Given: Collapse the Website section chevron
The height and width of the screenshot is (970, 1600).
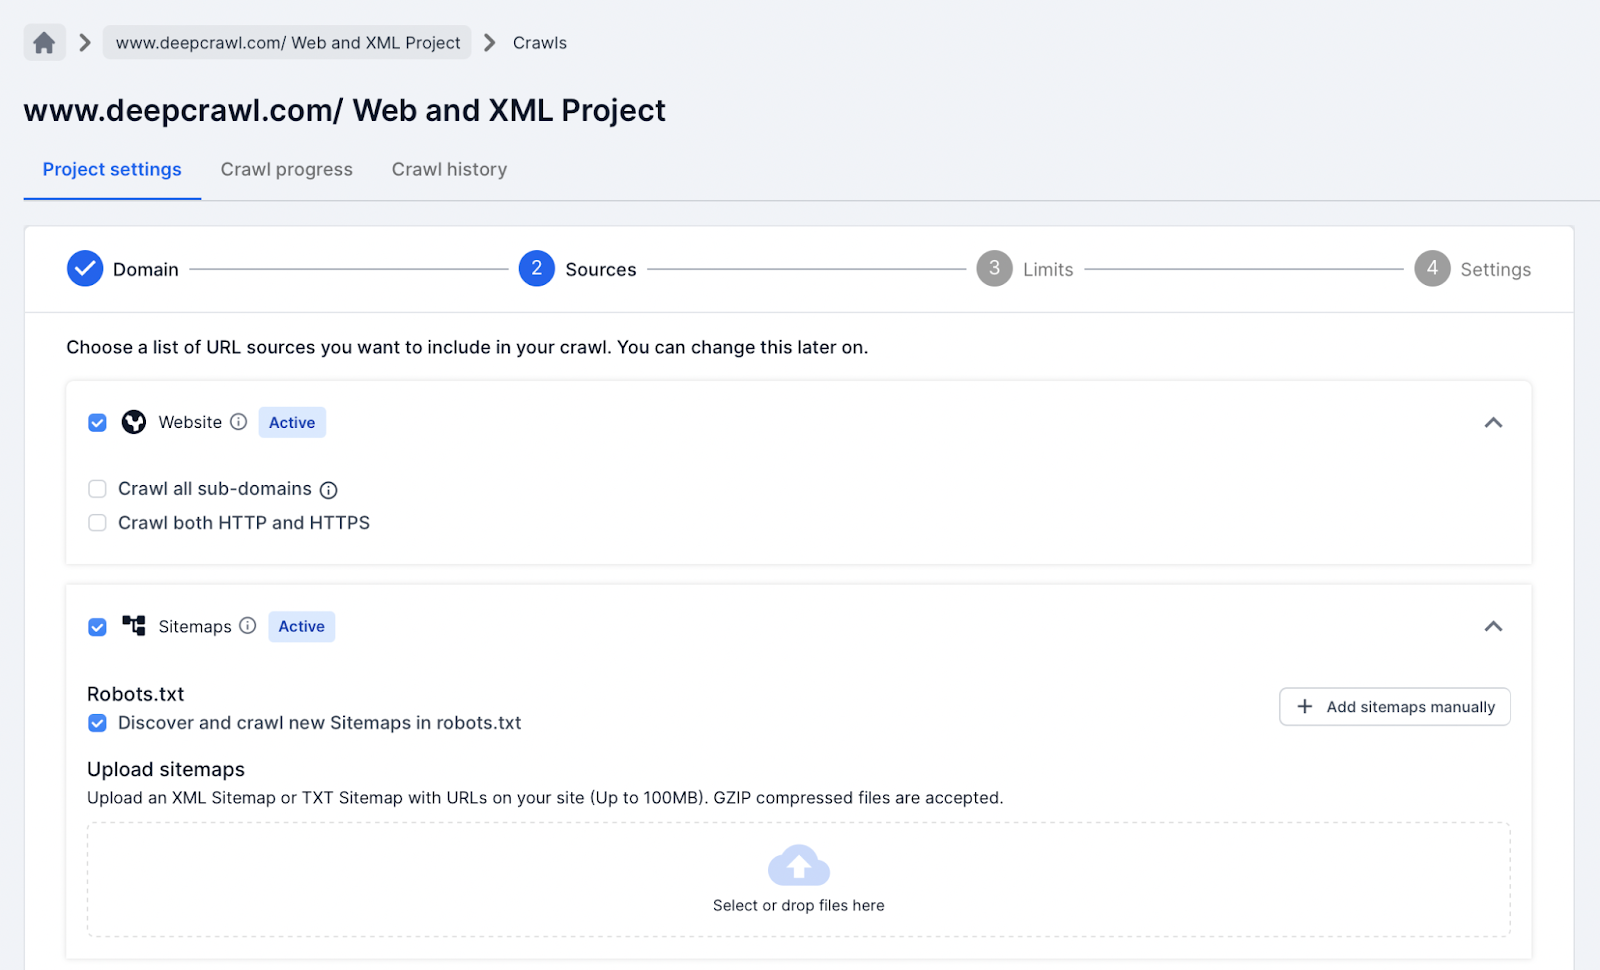Looking at the screenshot, I should click(x=1493, y=422).
